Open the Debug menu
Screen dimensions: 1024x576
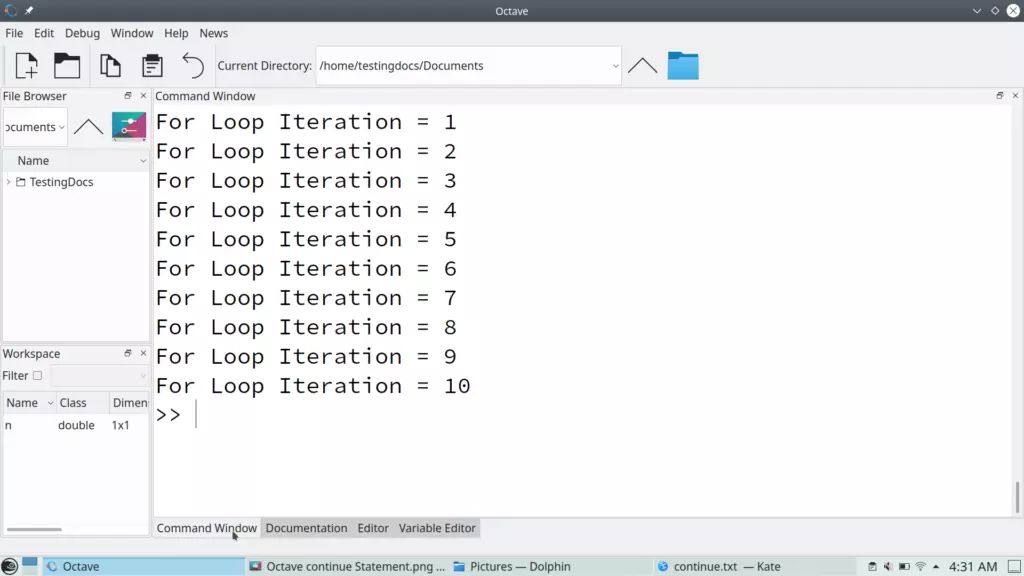click(82, 33)
